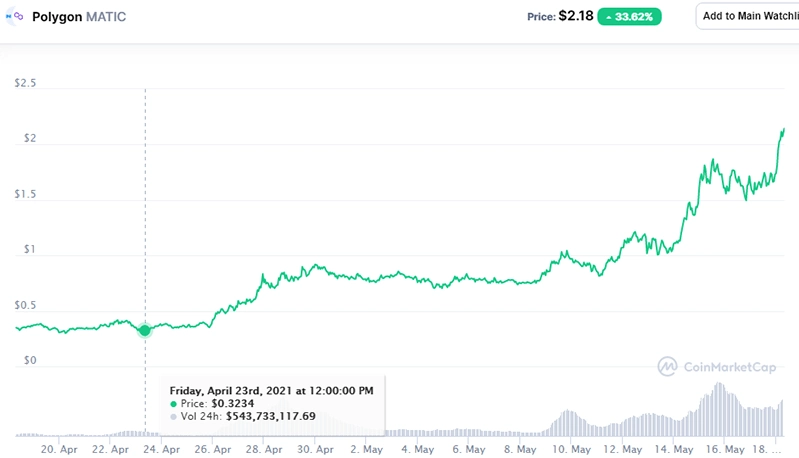Click the 2. May date label
Screen dimensions: 799x458
(366, 449)
